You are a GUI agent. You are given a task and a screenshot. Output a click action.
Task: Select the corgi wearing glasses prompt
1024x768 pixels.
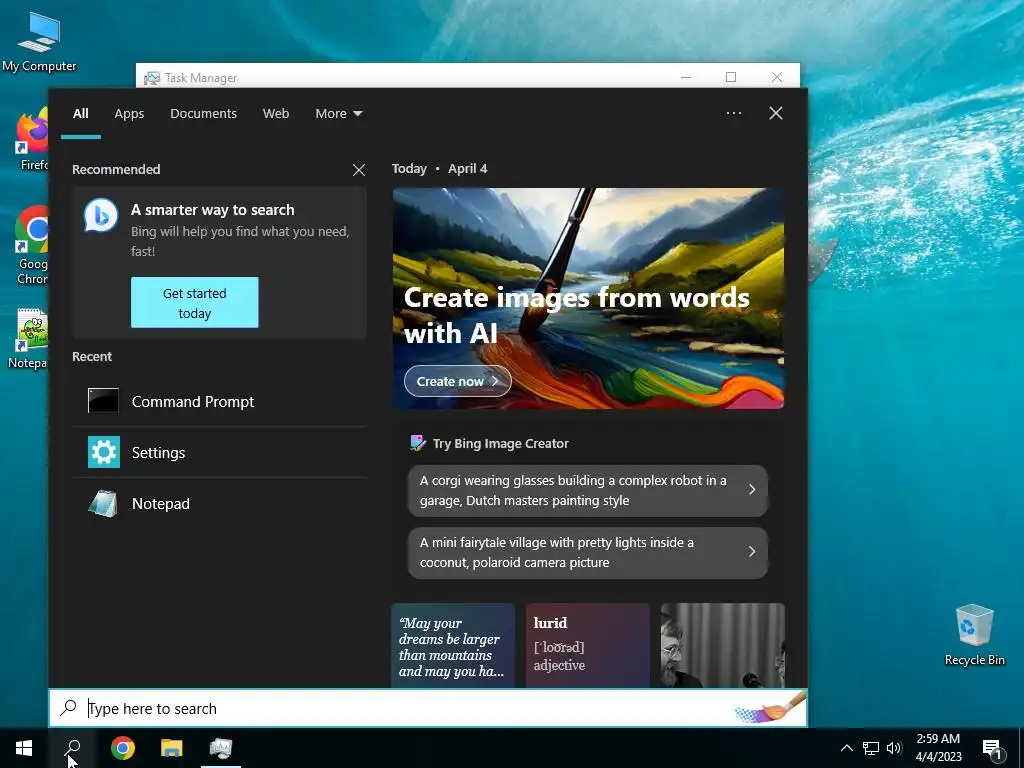587,490
